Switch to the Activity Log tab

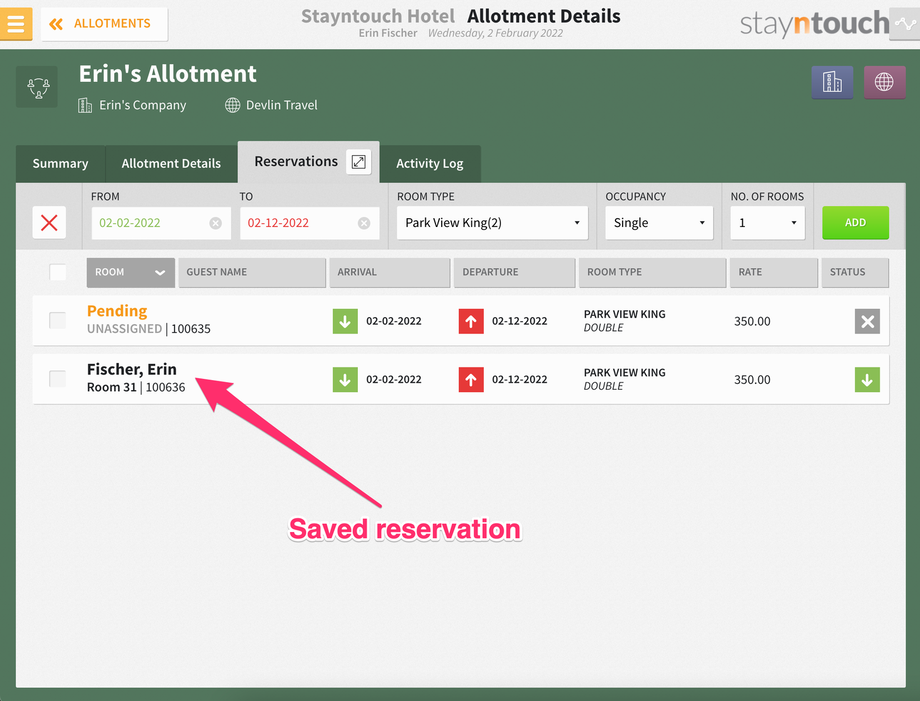tap(430, 164)
